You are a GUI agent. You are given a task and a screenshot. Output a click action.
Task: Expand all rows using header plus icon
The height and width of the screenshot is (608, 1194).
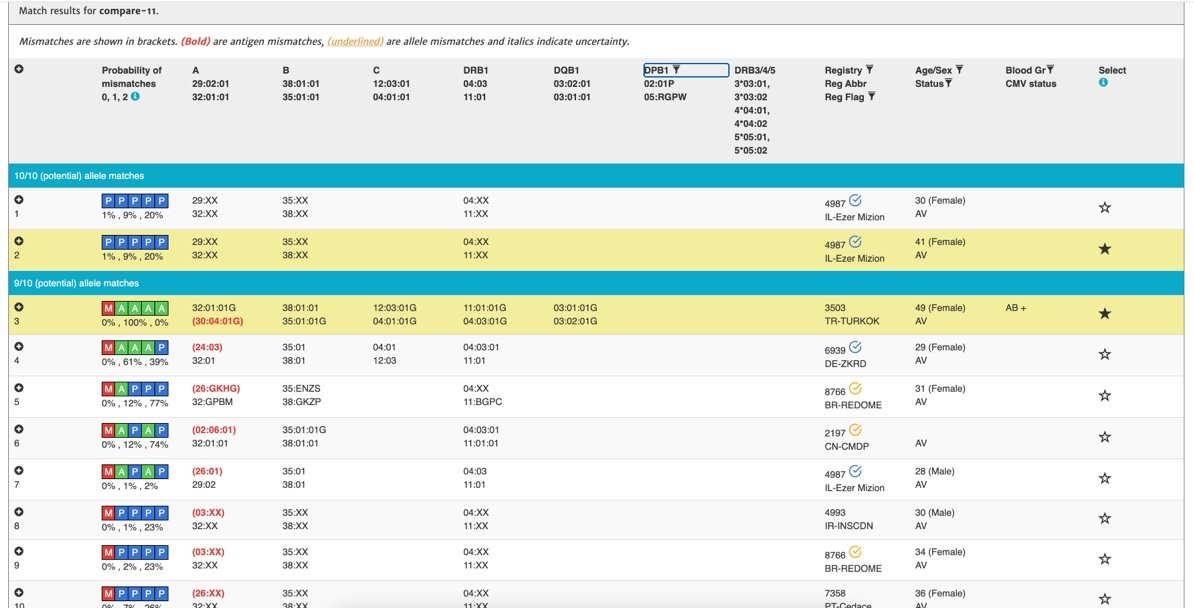click(19, 70)
